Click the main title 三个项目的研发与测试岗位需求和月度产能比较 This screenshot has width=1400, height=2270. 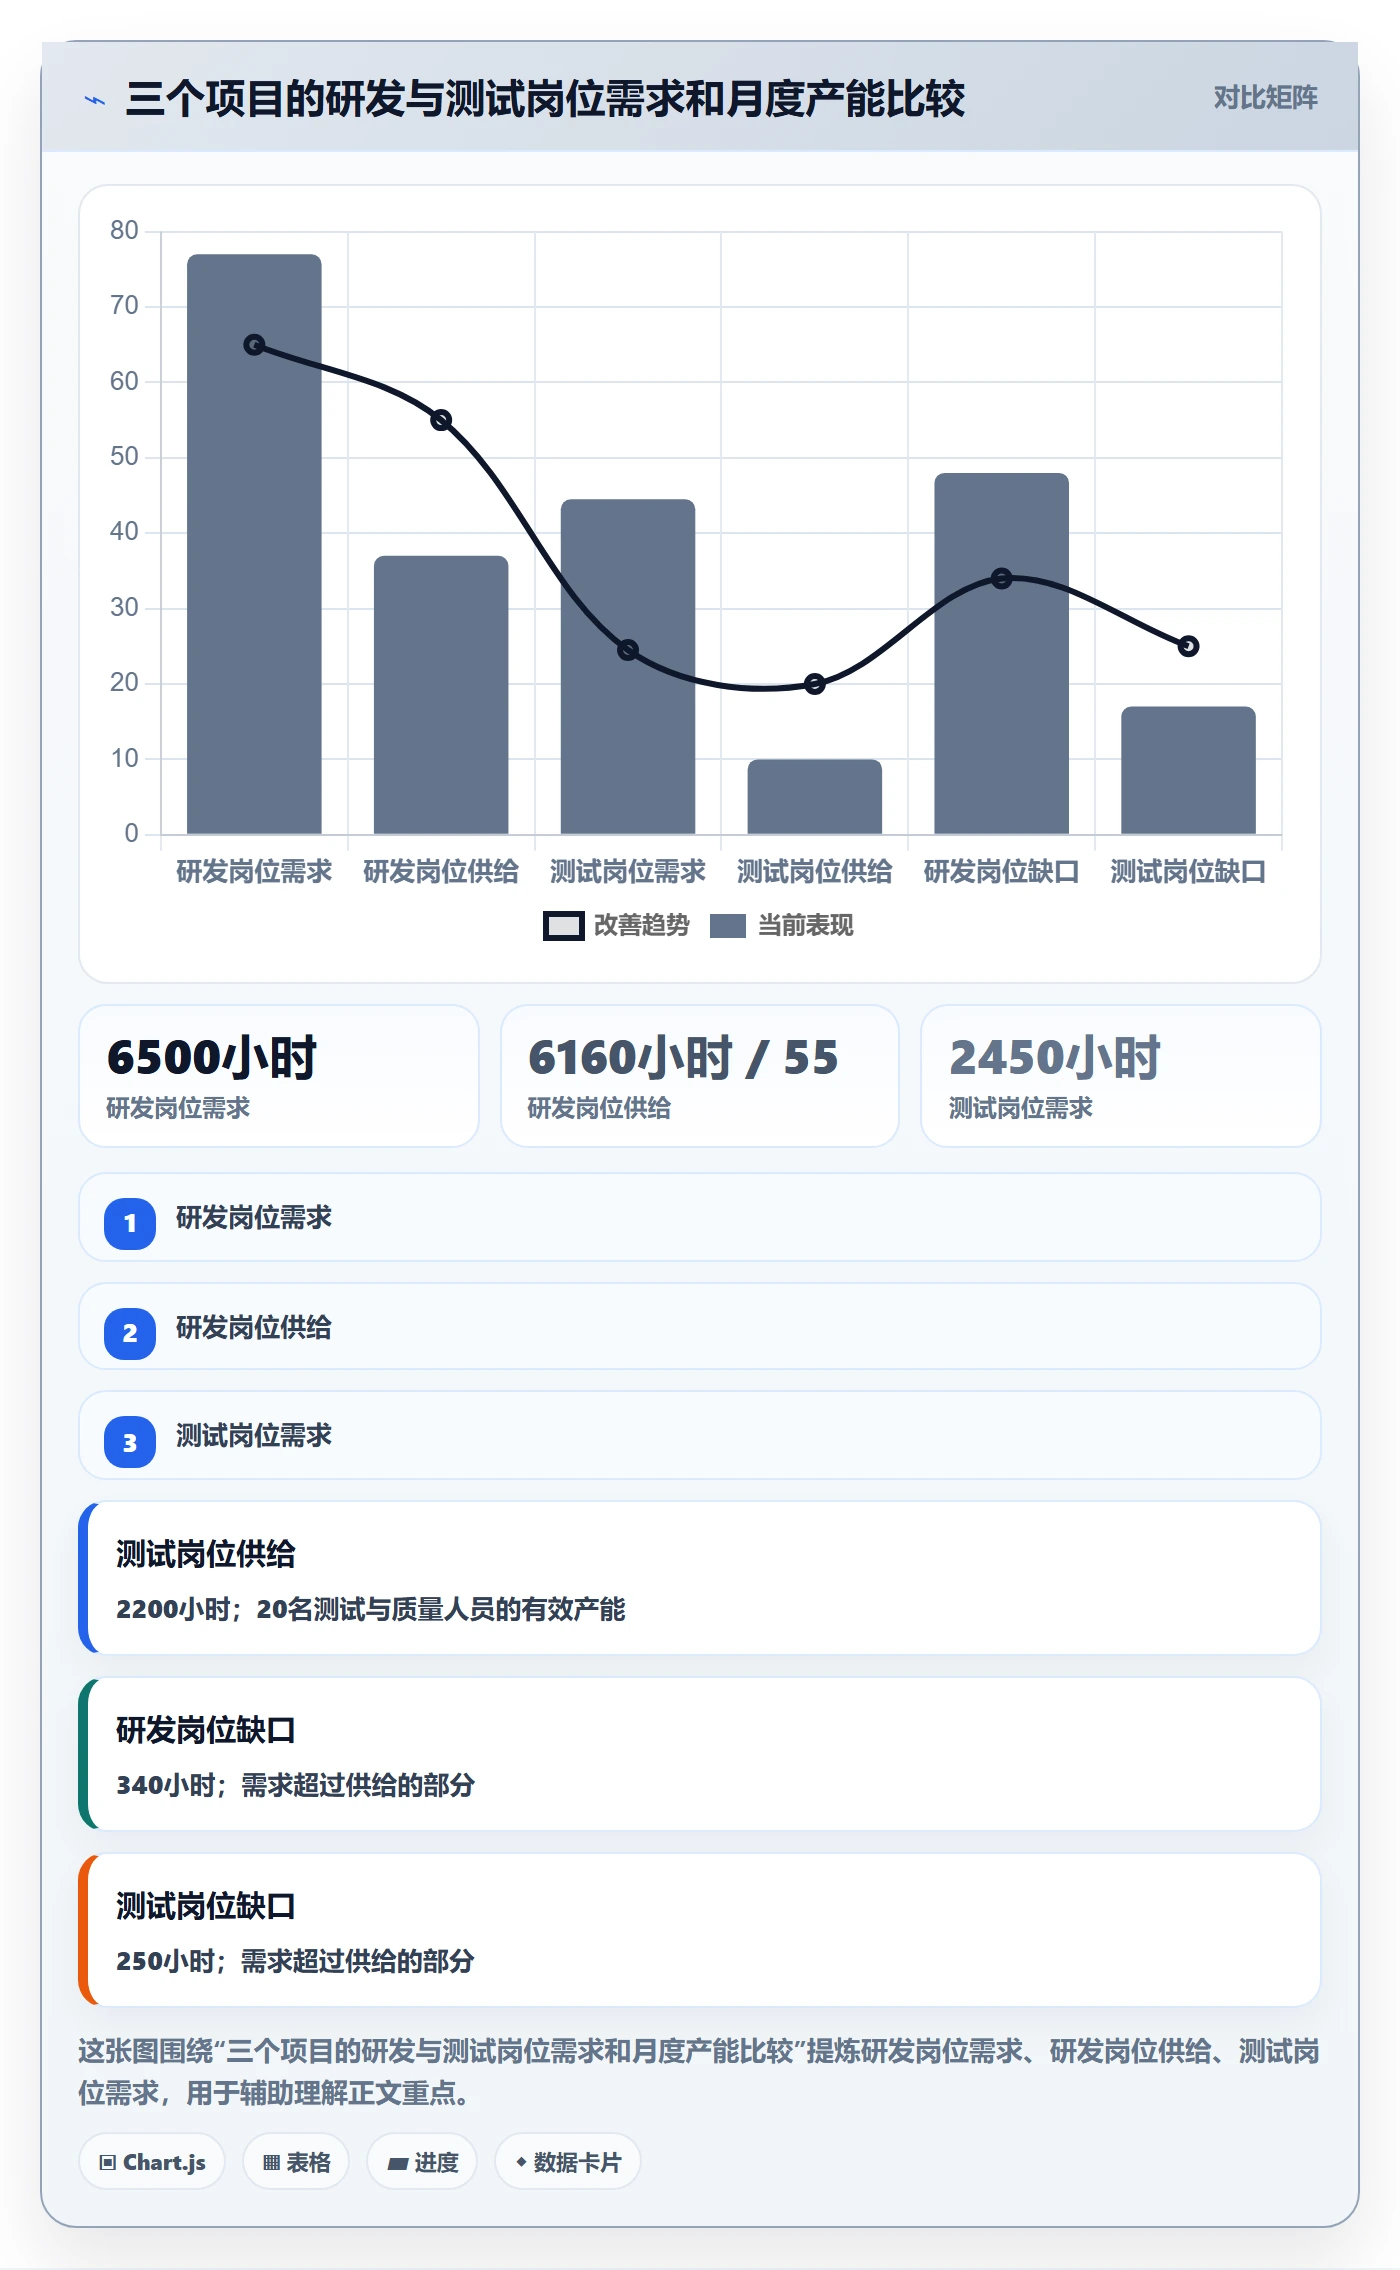pyautogui.click(x=545, y=99)
